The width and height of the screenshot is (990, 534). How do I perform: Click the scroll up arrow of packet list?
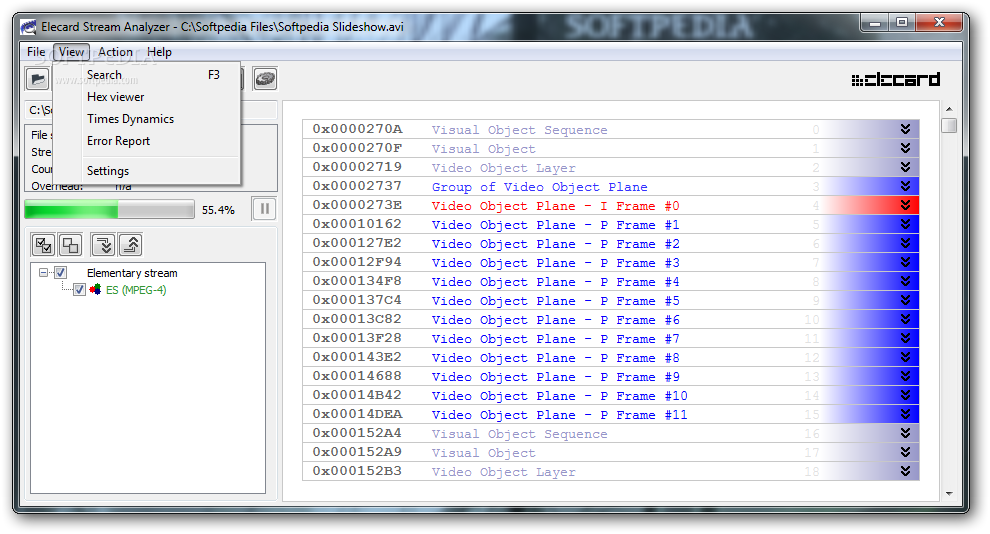(949, 109)
